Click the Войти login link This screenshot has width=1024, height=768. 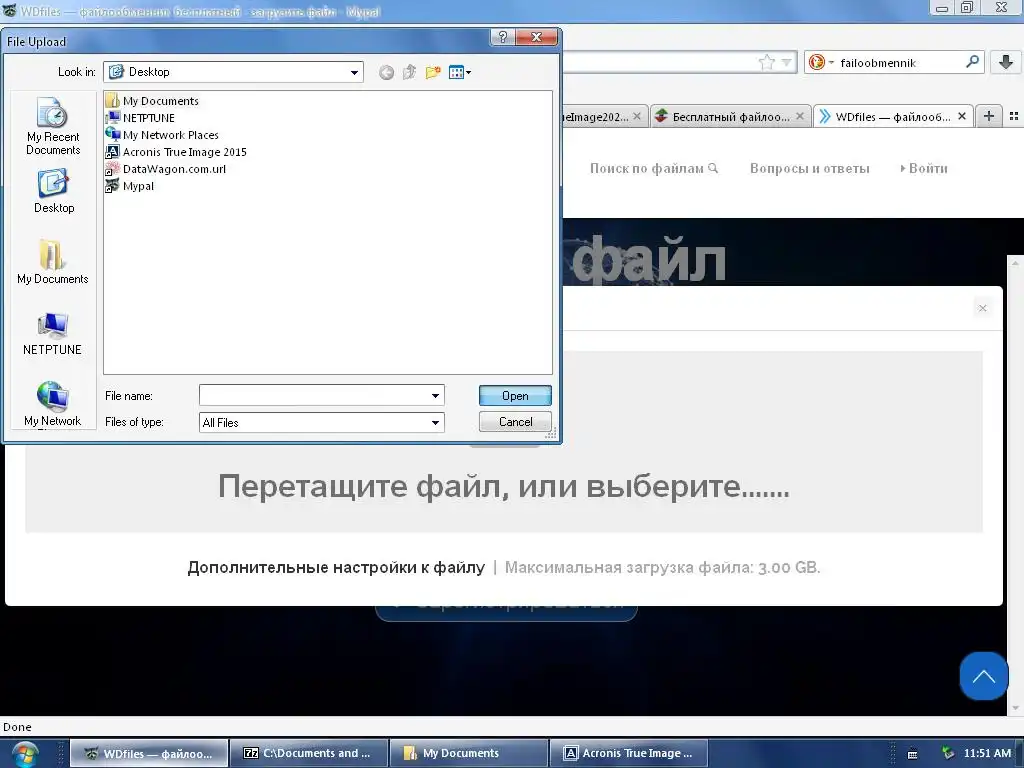923,168
